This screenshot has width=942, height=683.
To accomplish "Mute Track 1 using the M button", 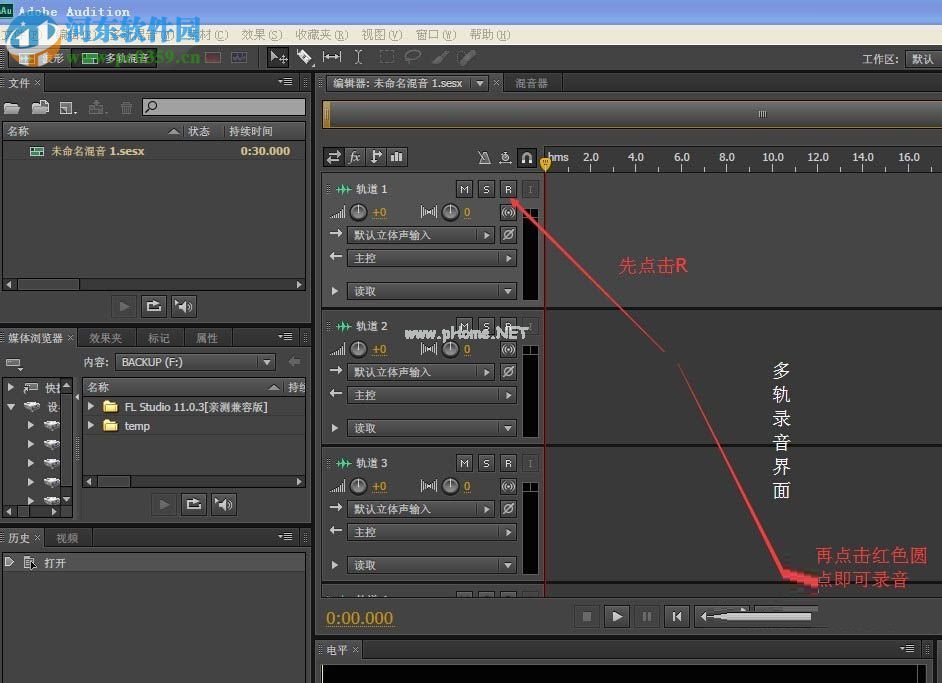I will [464, 189].
